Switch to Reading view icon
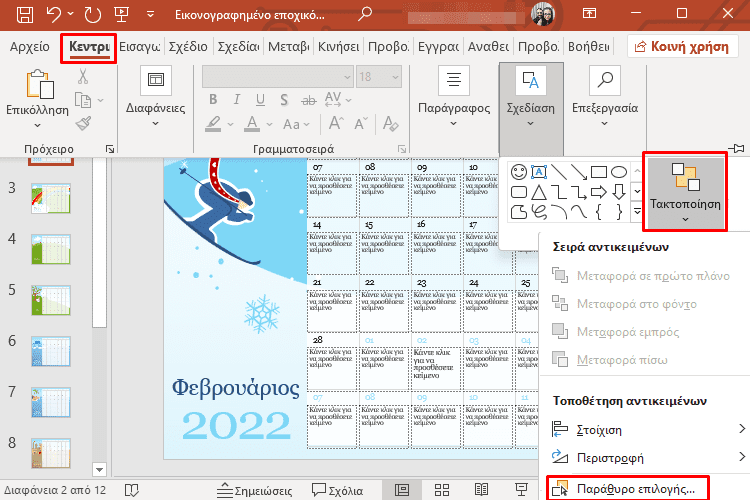750x500 pixels. click(481, 490)
